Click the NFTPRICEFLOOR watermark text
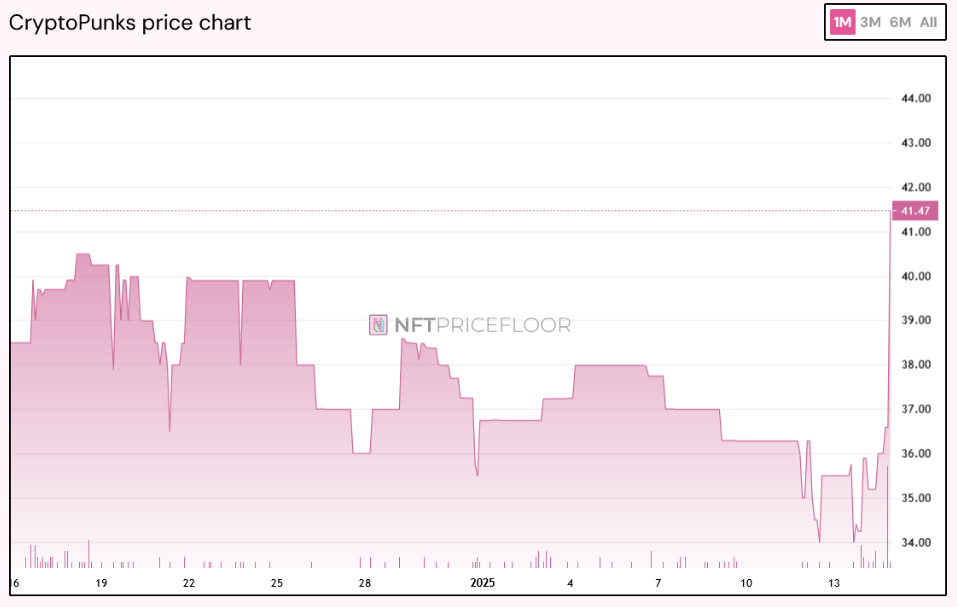The image size is (957, 607). pos(482,325)
